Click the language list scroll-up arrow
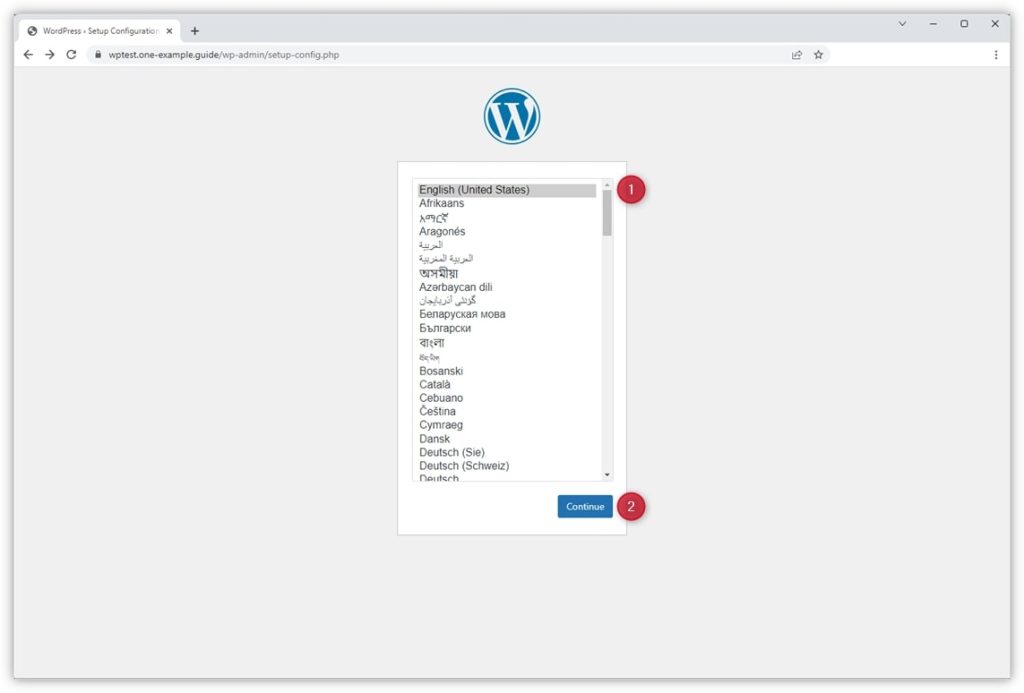The image size is (1024, 693). pyautogui.click(x=607, y=185)
